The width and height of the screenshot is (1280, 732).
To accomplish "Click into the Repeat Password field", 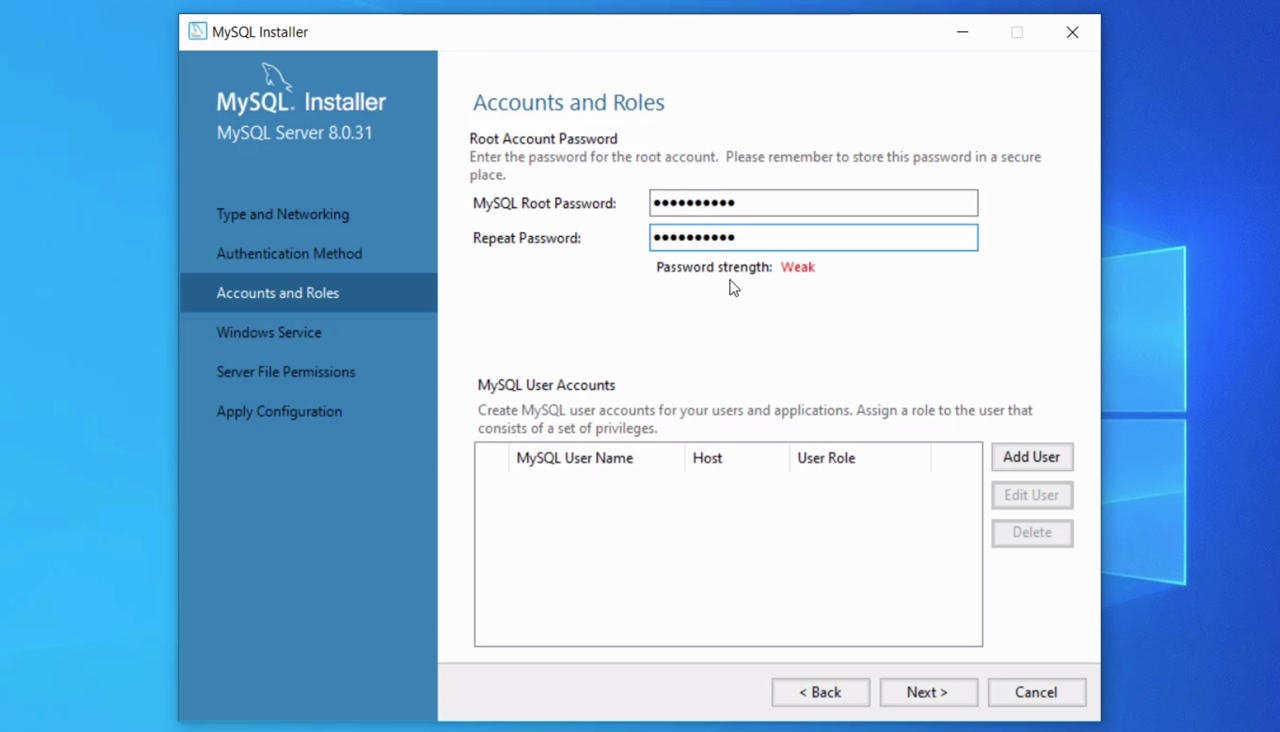I will coord(813,238).
